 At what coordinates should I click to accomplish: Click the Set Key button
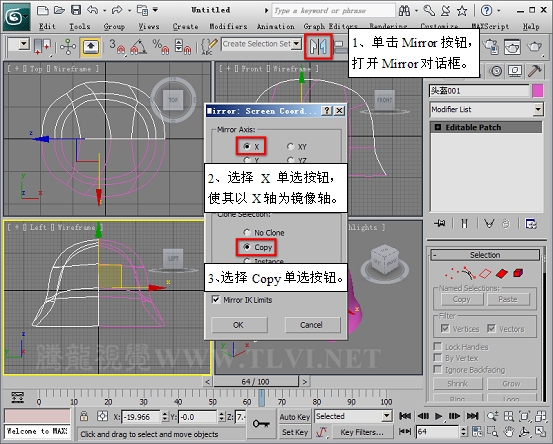(x=295, y=432)
